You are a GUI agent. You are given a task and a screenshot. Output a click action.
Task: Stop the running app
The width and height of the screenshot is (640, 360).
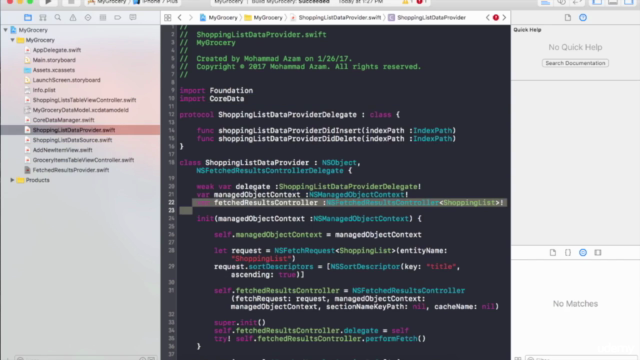71,2
